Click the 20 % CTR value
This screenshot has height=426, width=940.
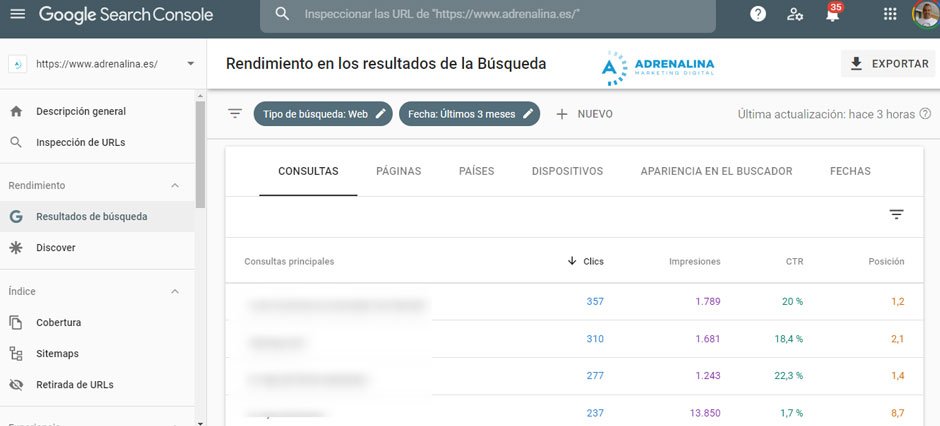click(x=793, y=301)
